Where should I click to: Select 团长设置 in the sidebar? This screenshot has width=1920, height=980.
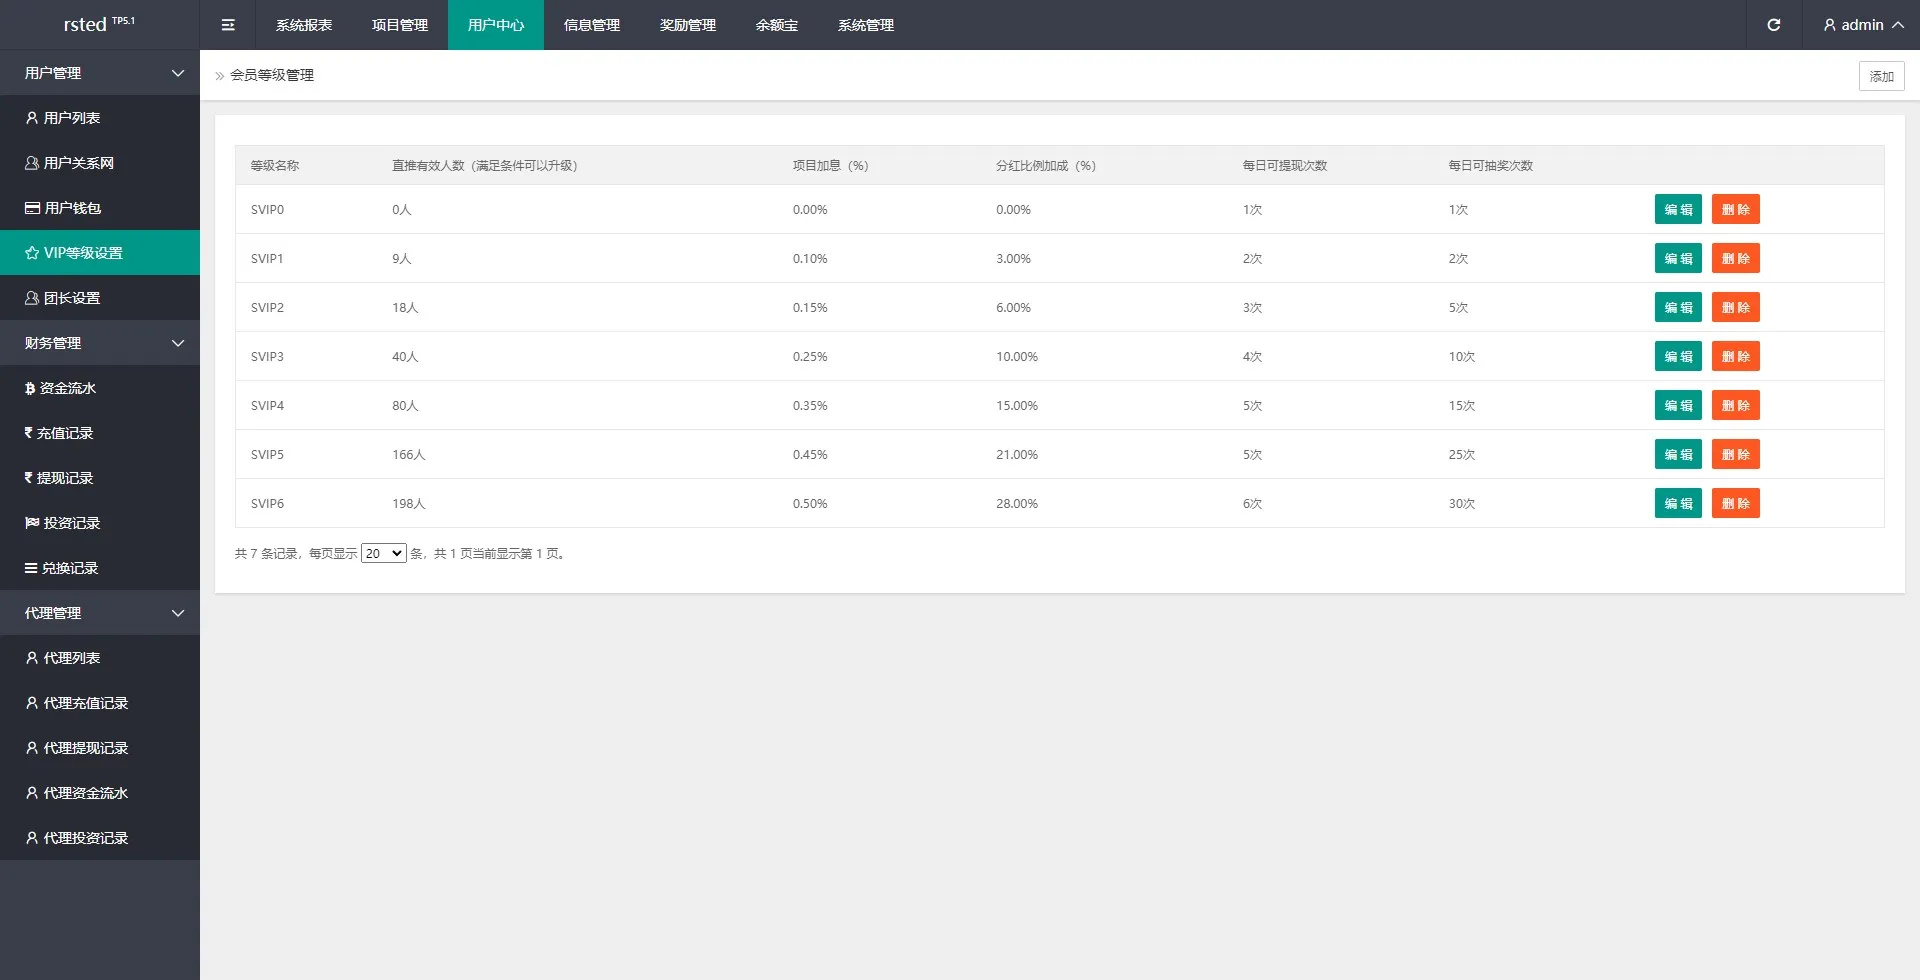[x=71, y=298]
